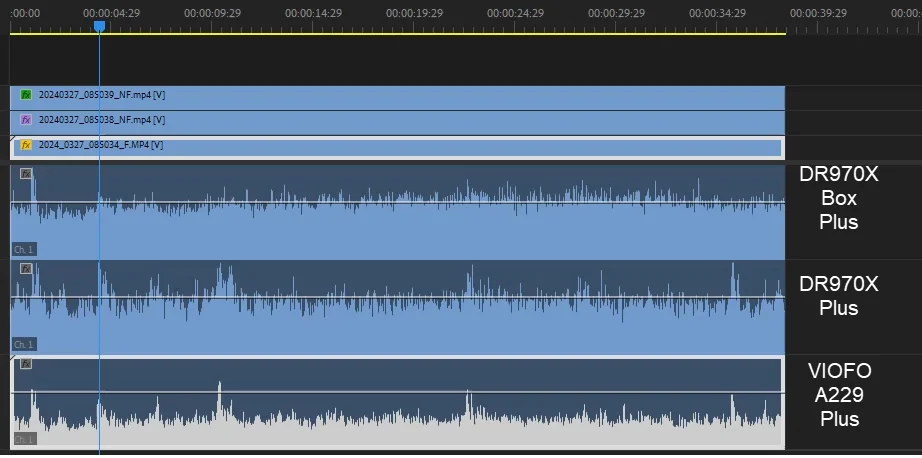Click the fx badge on DR970X Box Plus audio clip
The width and height of the screenshot is (922, 458).
(26, 173)
